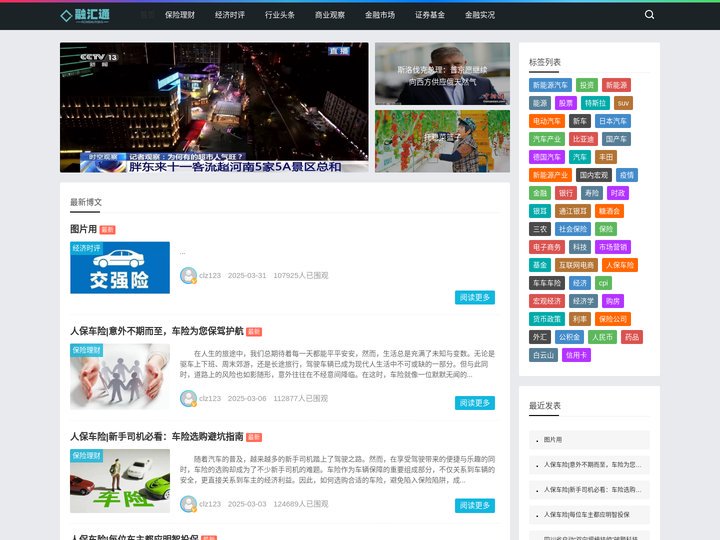Select the 电动汽车 tag

547,121
